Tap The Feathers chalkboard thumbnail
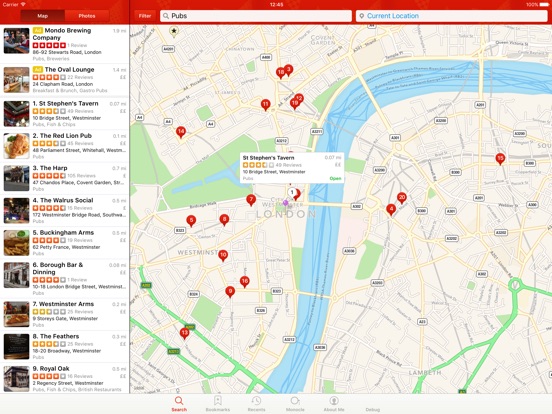 tap(17, 347)
